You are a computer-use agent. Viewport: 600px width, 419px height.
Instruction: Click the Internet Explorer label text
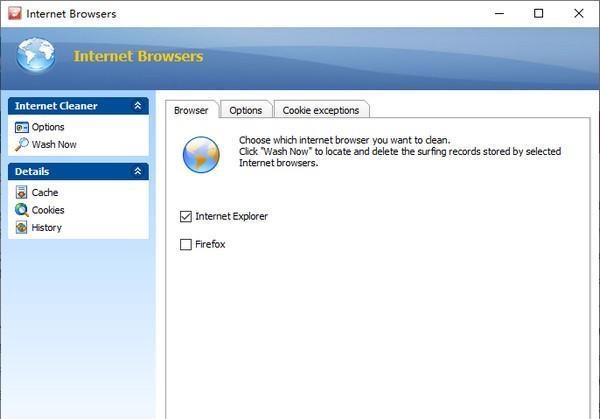click(232, 216)
